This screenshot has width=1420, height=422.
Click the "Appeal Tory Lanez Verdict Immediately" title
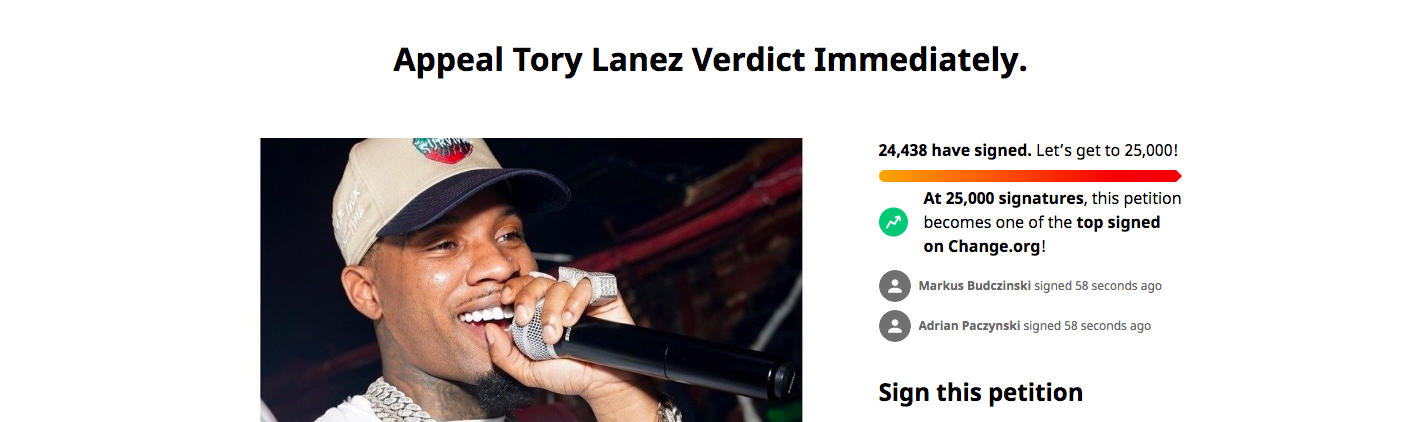(710, 60)
